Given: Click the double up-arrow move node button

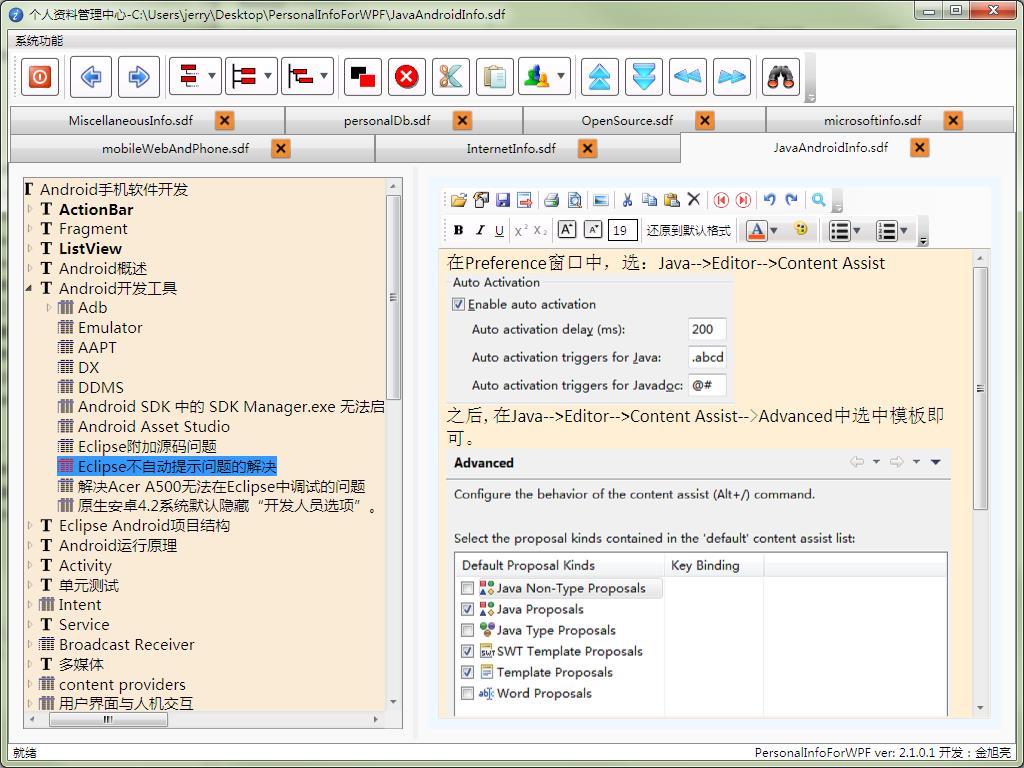Looking at the screenshot, I should coord(600,76).
